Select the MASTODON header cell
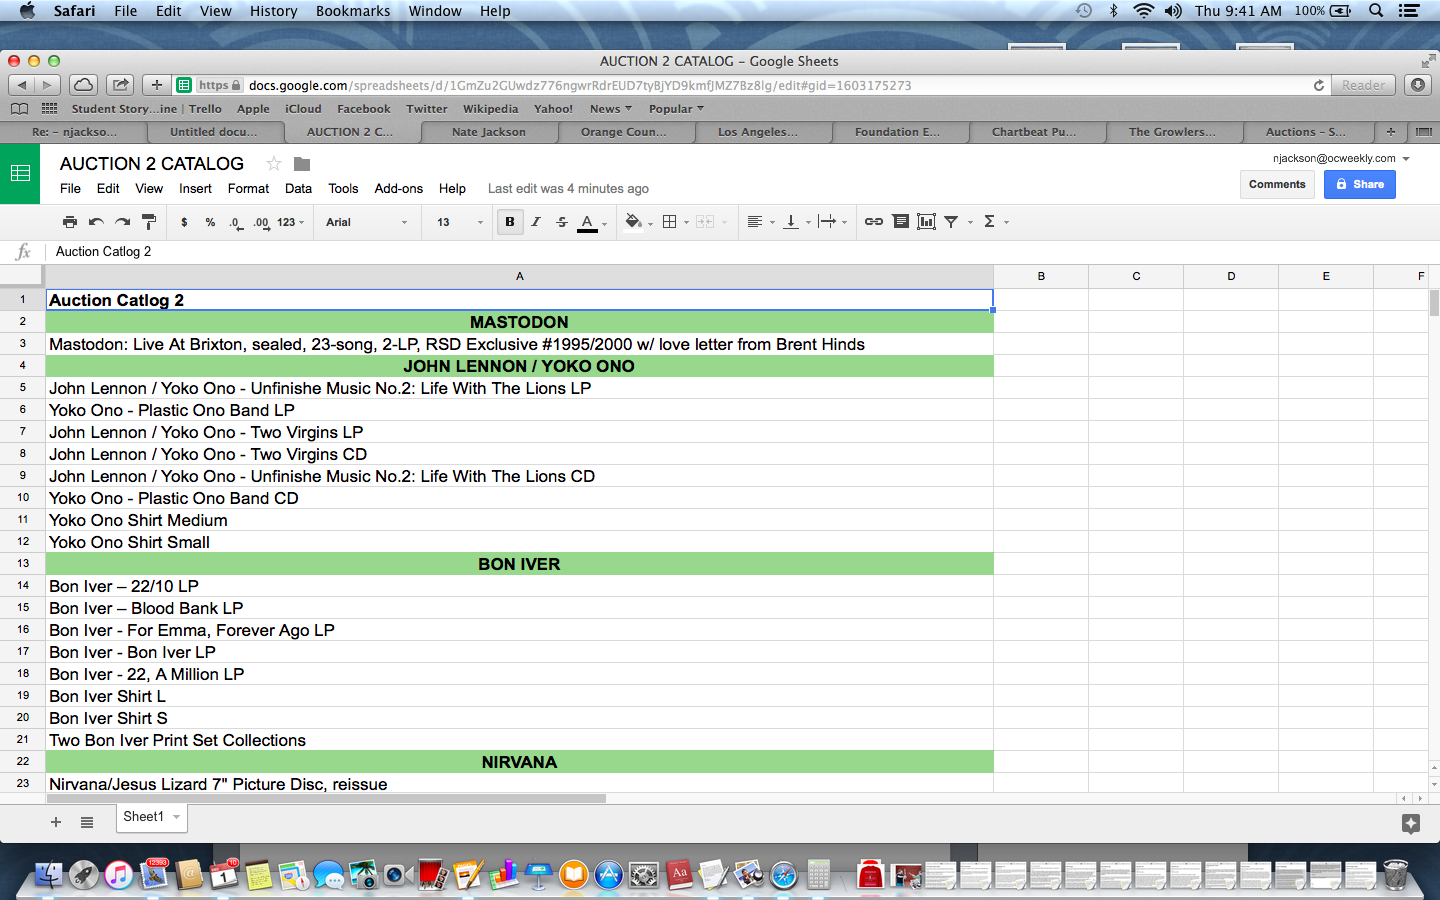The width and height of the screenshot is (1440, 900). click(x=519, y=322)
